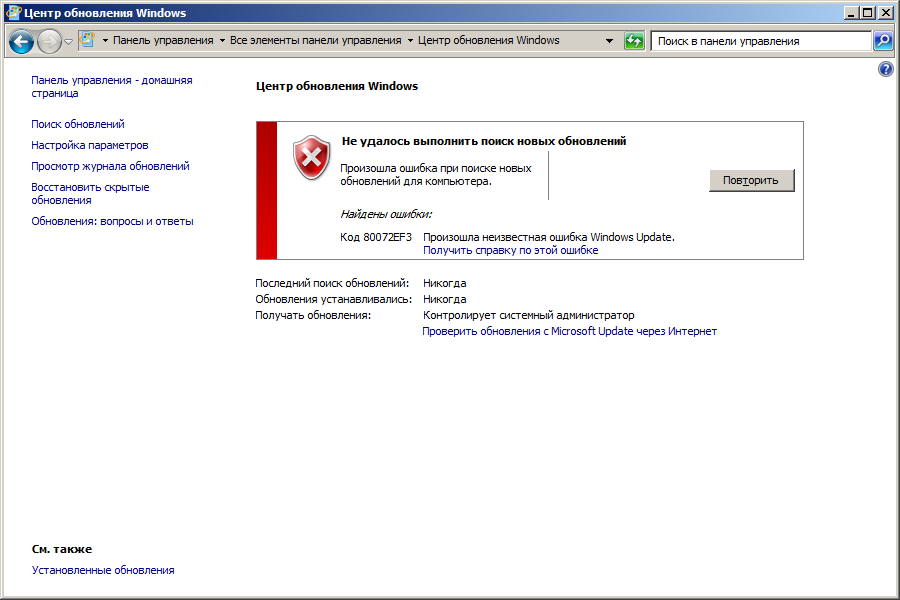Open Все элементы панели управления breadcrumb
This screenshot has width=900, height=600.
(315, 40)
